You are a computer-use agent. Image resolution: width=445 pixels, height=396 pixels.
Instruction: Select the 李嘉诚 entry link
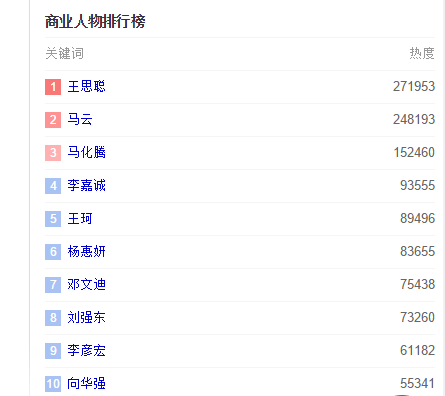(86, 186)
